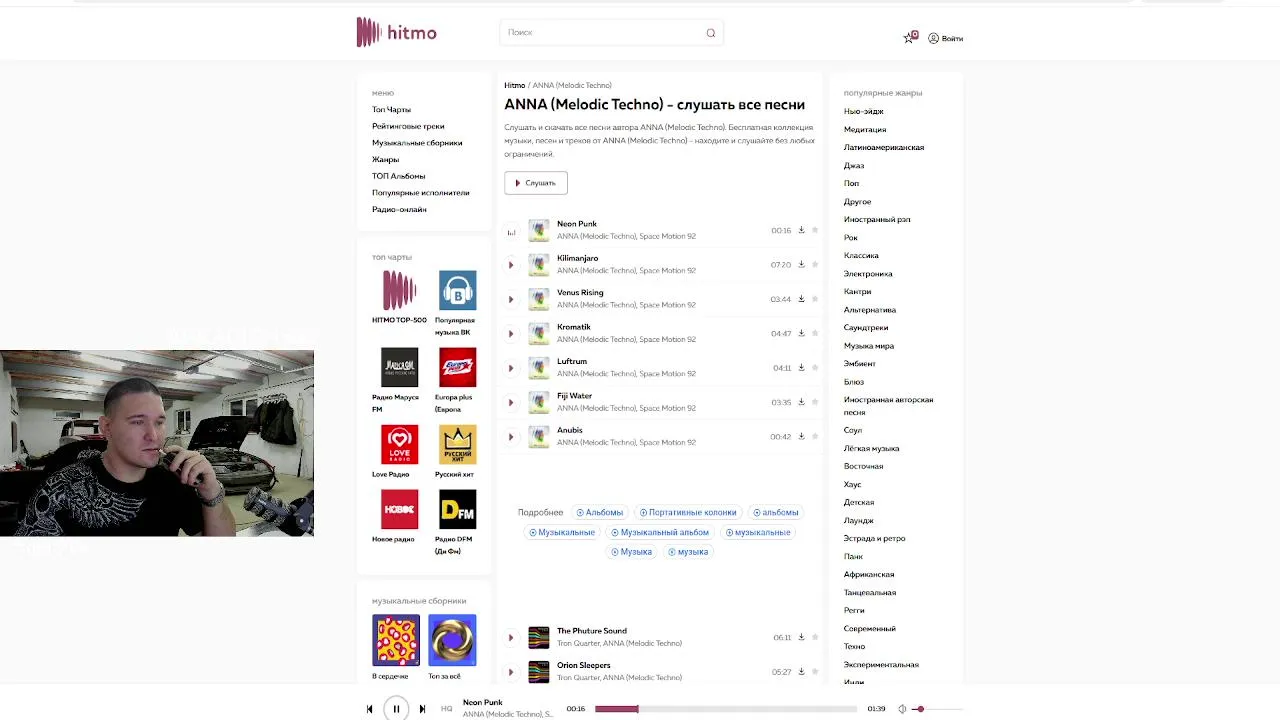Download Neon Punk track
The image size is (1280, 720).
[x=801, y=230]
